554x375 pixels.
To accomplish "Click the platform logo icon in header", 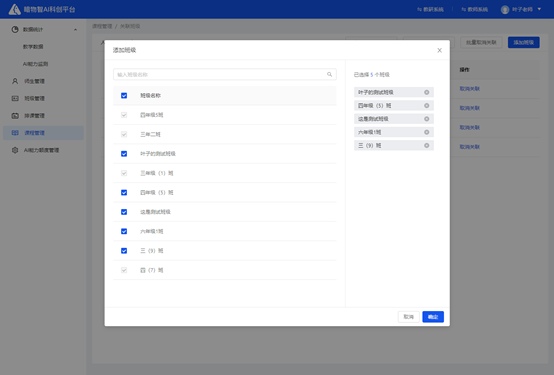I will coord(14,9).
